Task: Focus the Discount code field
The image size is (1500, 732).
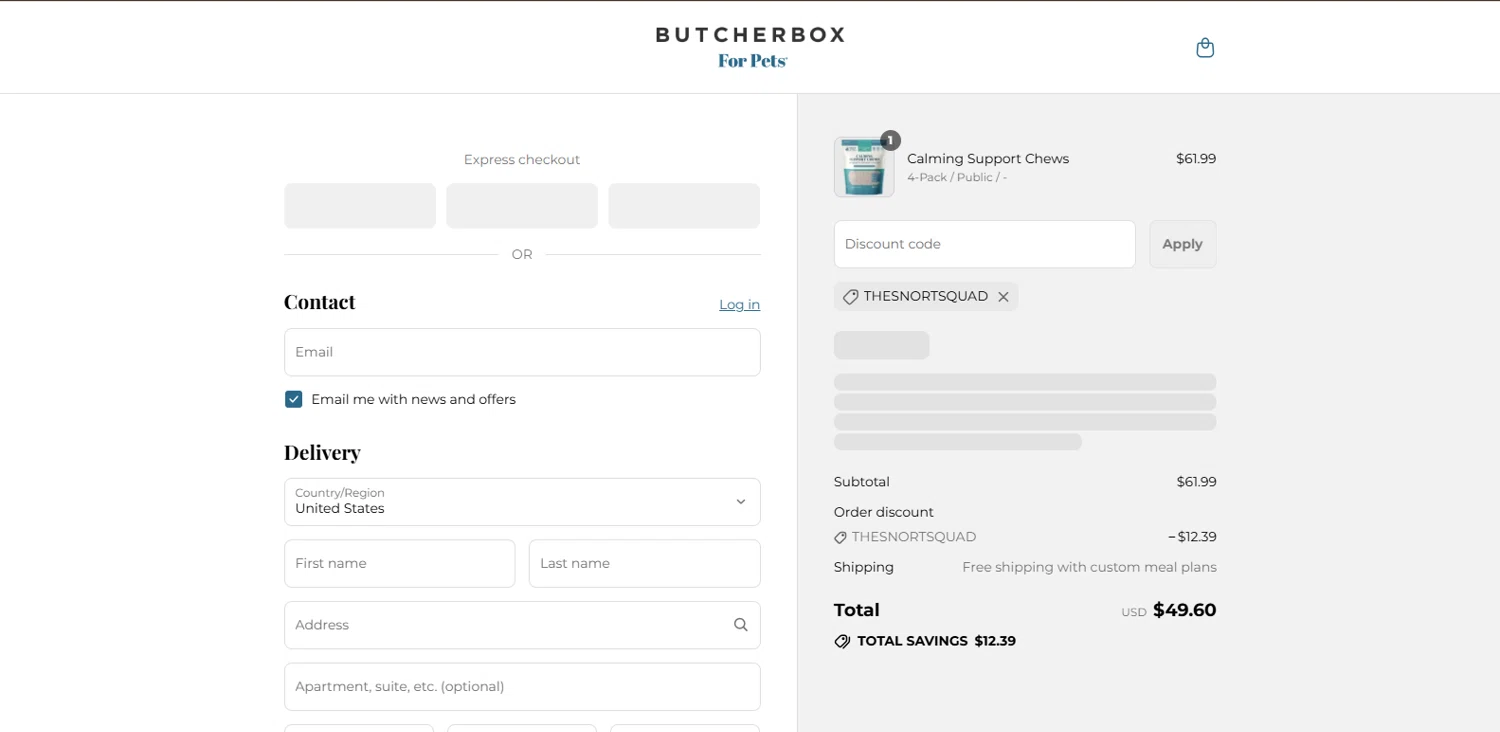Action: pyautogui.click(x=985, y=244)
